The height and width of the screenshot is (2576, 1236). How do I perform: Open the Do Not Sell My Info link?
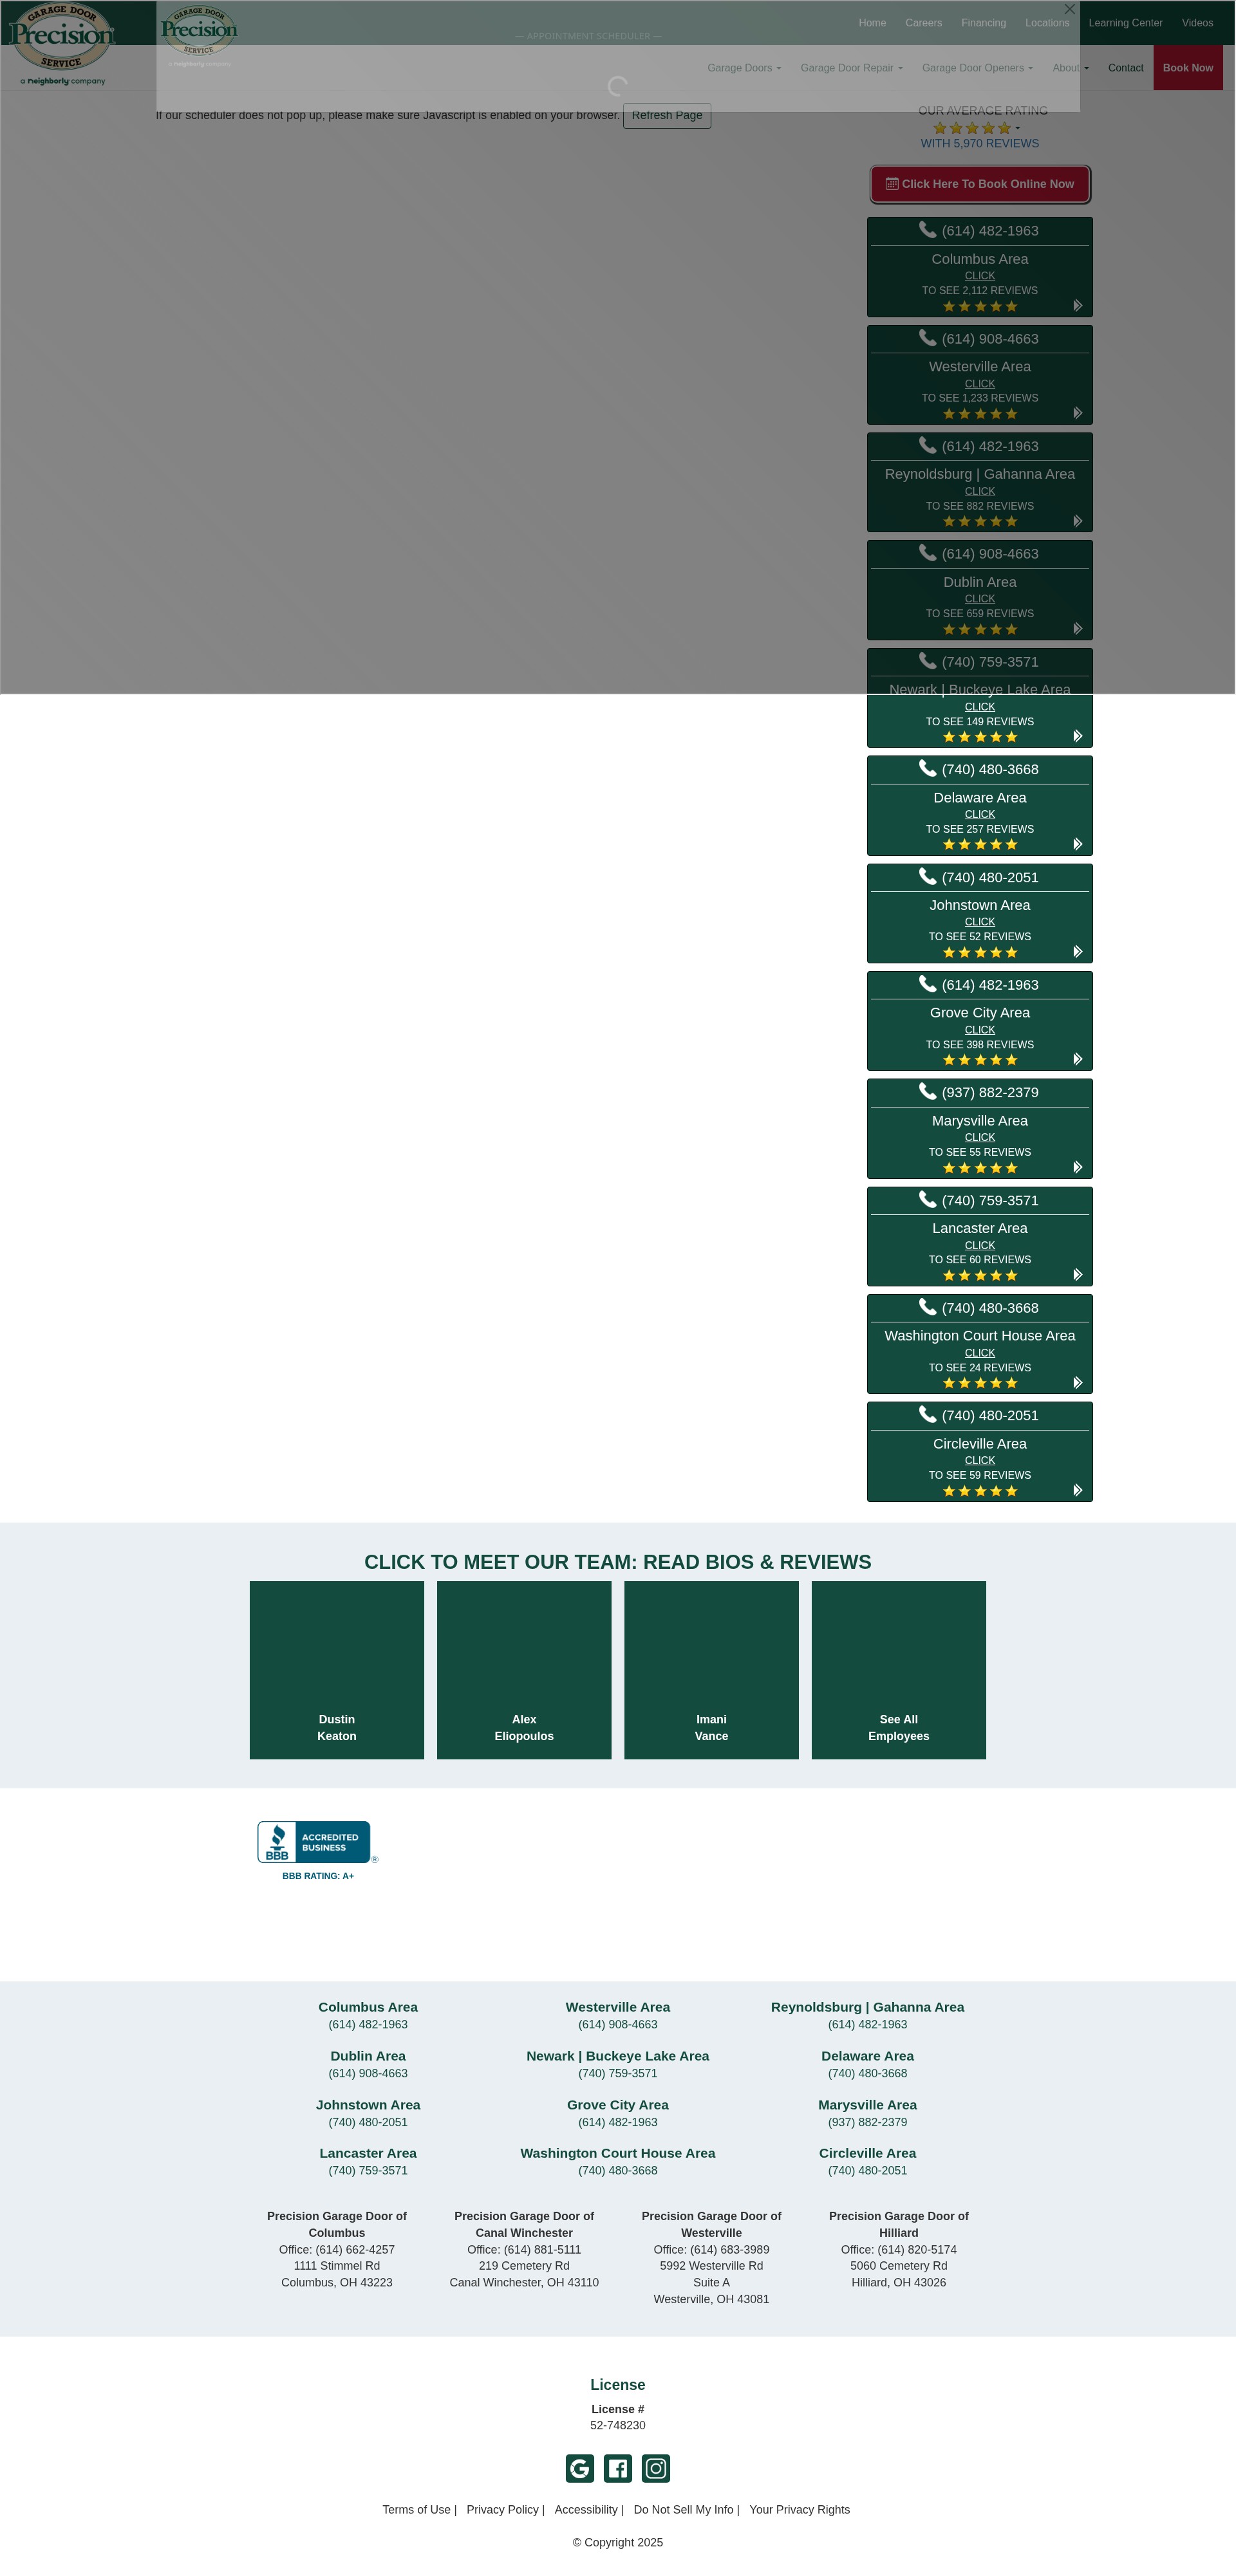pos(683,2510)
